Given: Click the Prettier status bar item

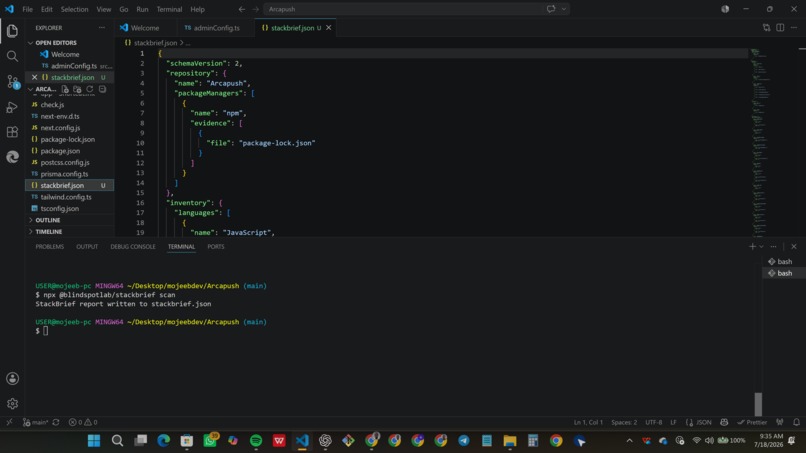Looking at the screenshot, I should pos(752,422).
